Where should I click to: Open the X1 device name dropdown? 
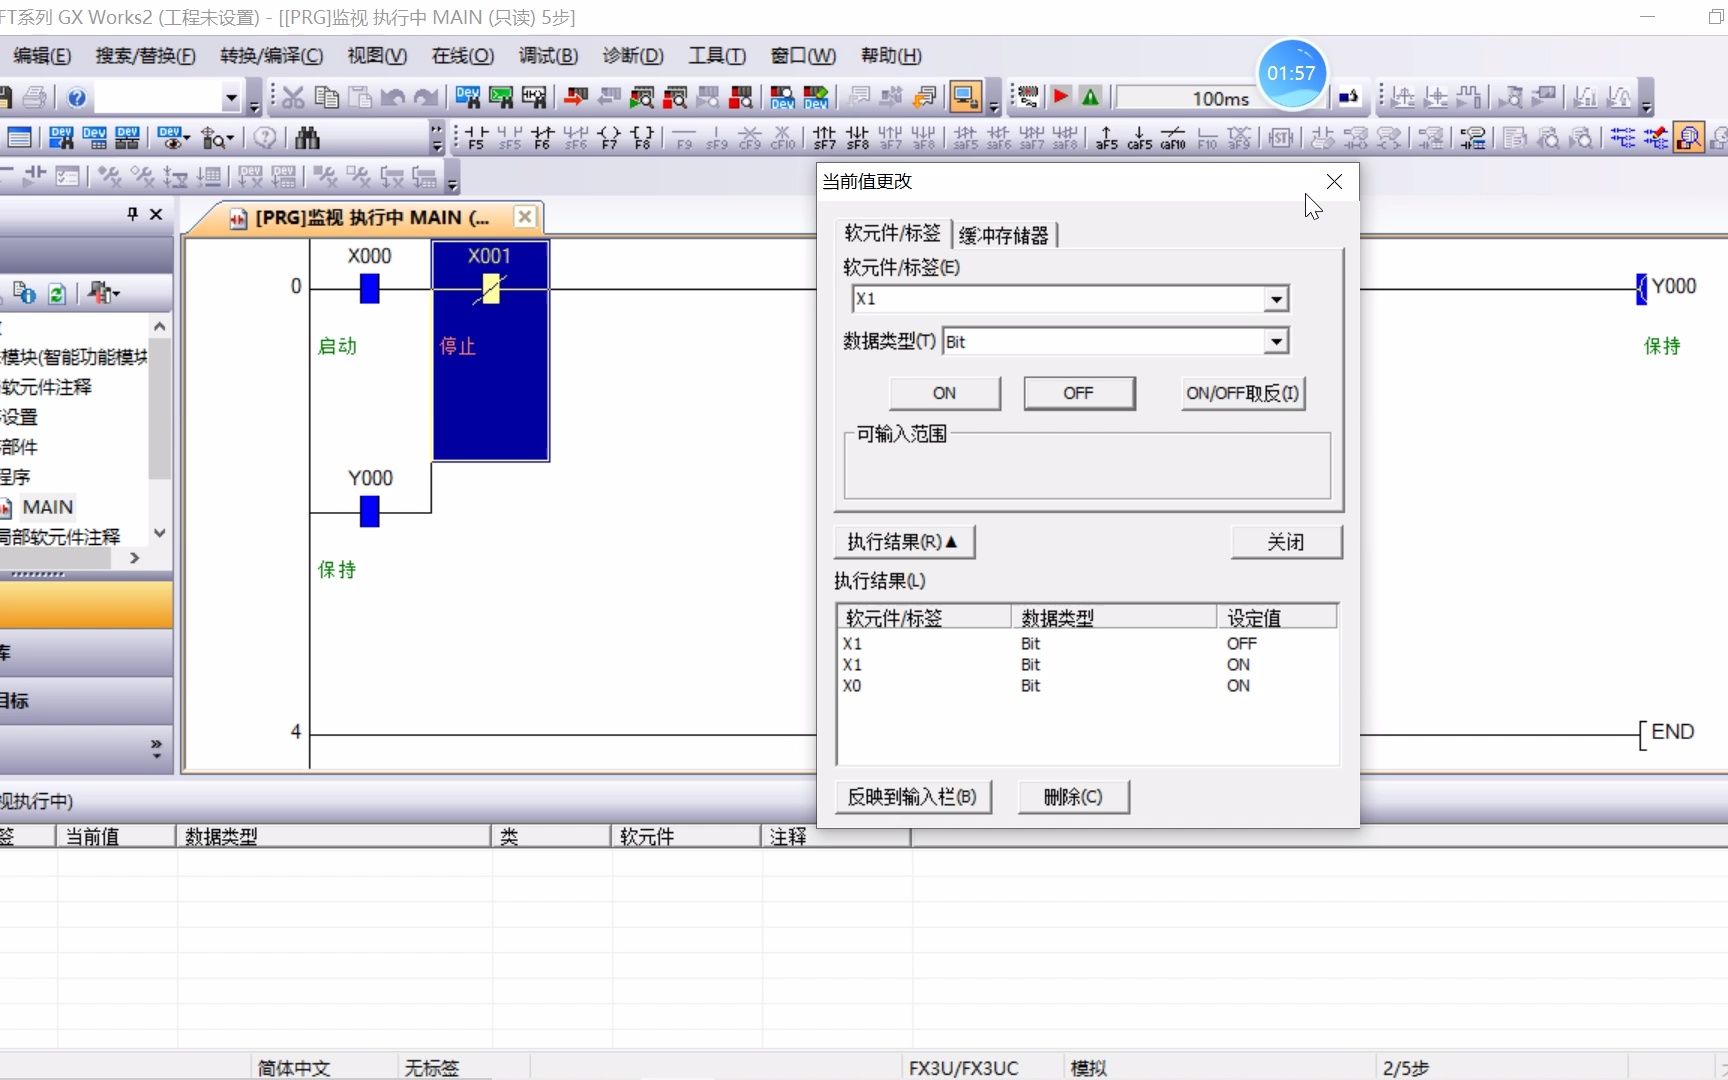coord(1275,299)
